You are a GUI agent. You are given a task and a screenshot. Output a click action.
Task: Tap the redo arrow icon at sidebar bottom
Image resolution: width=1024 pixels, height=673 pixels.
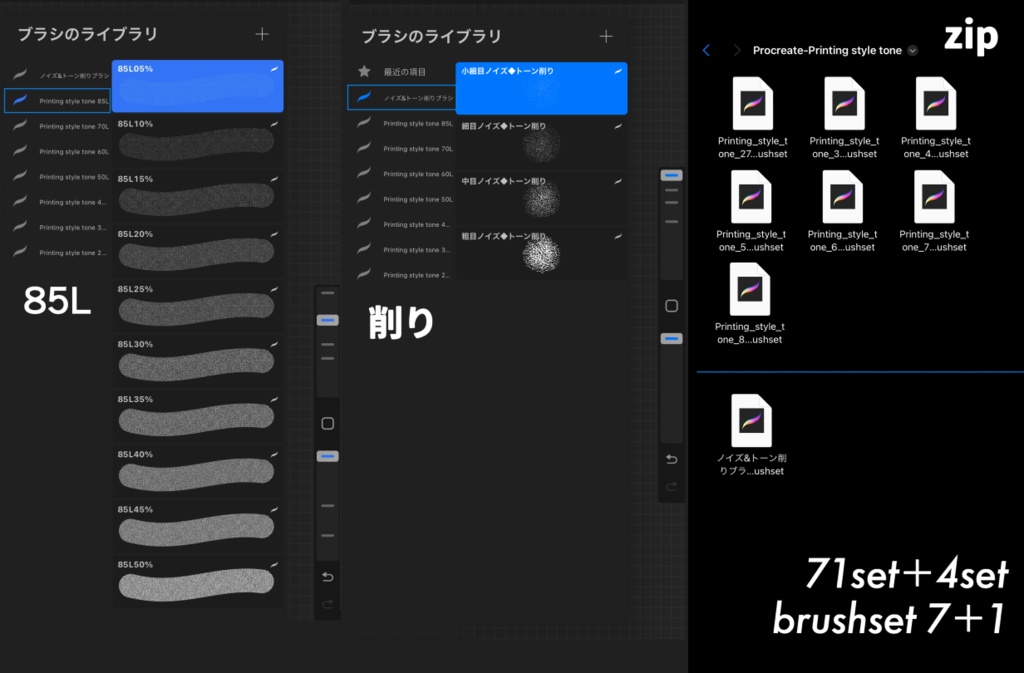(671, 487)
